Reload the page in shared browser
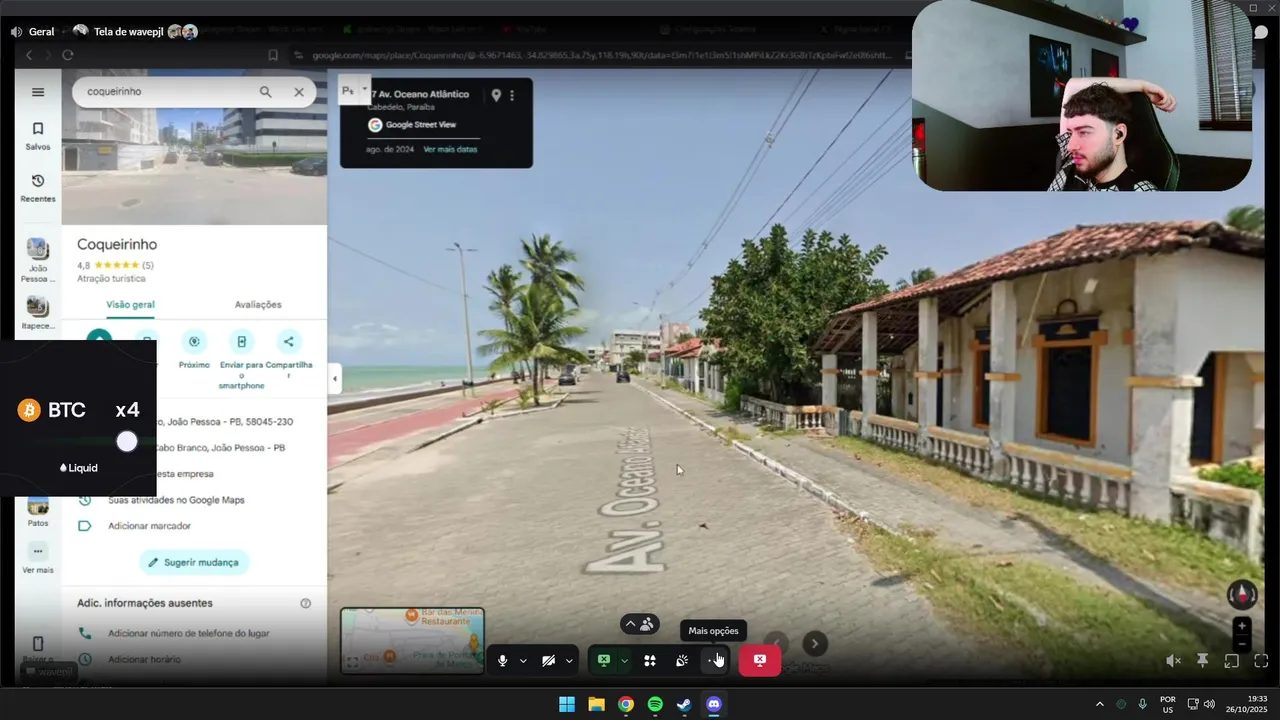This screenshot has height=720, width=1280. pos(68,55)
